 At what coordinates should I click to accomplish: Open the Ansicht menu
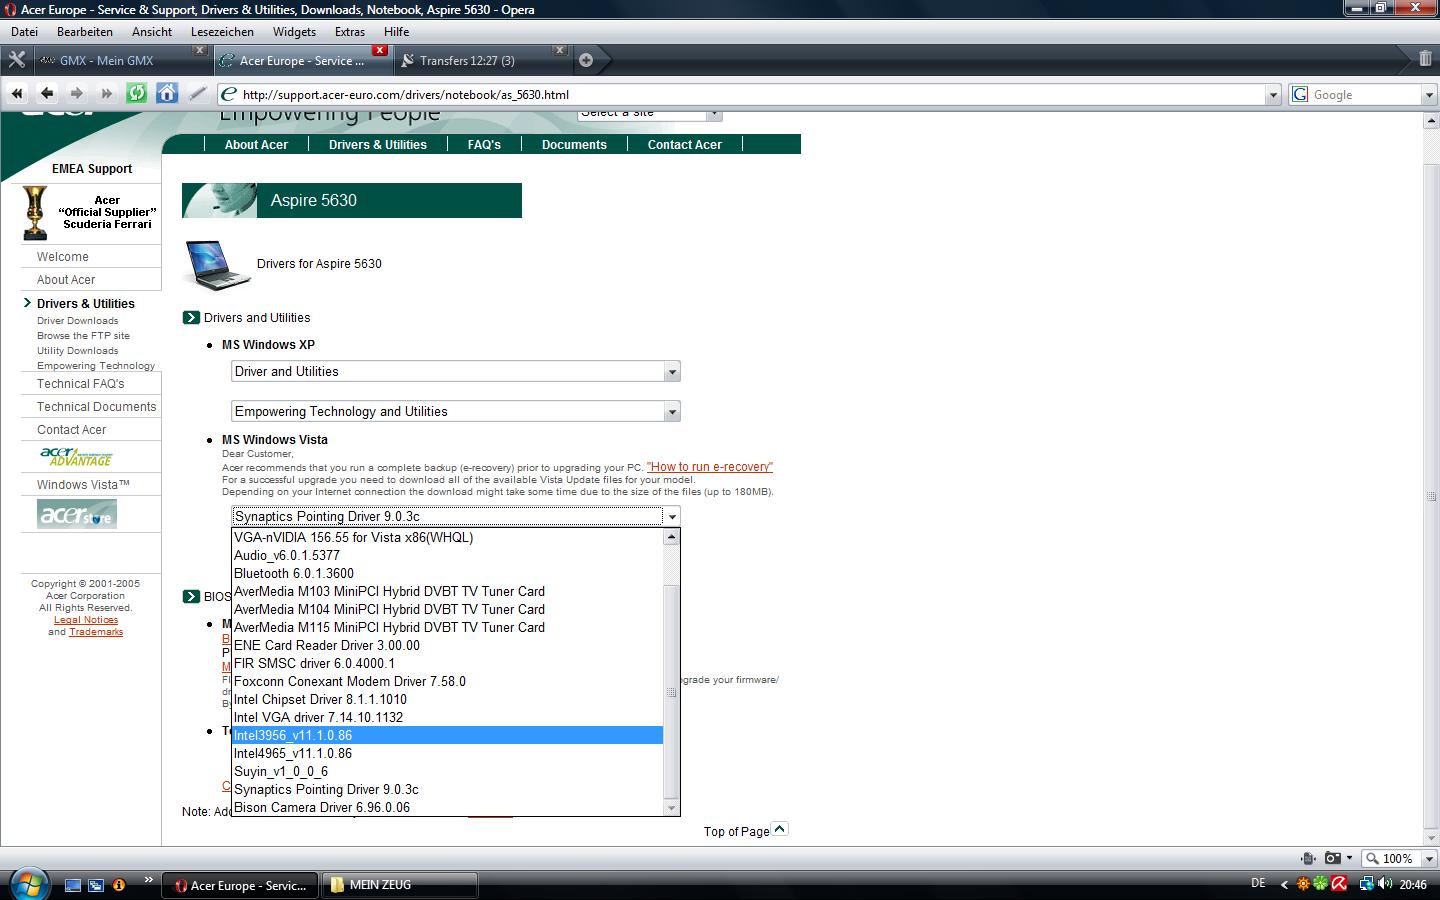152,31
